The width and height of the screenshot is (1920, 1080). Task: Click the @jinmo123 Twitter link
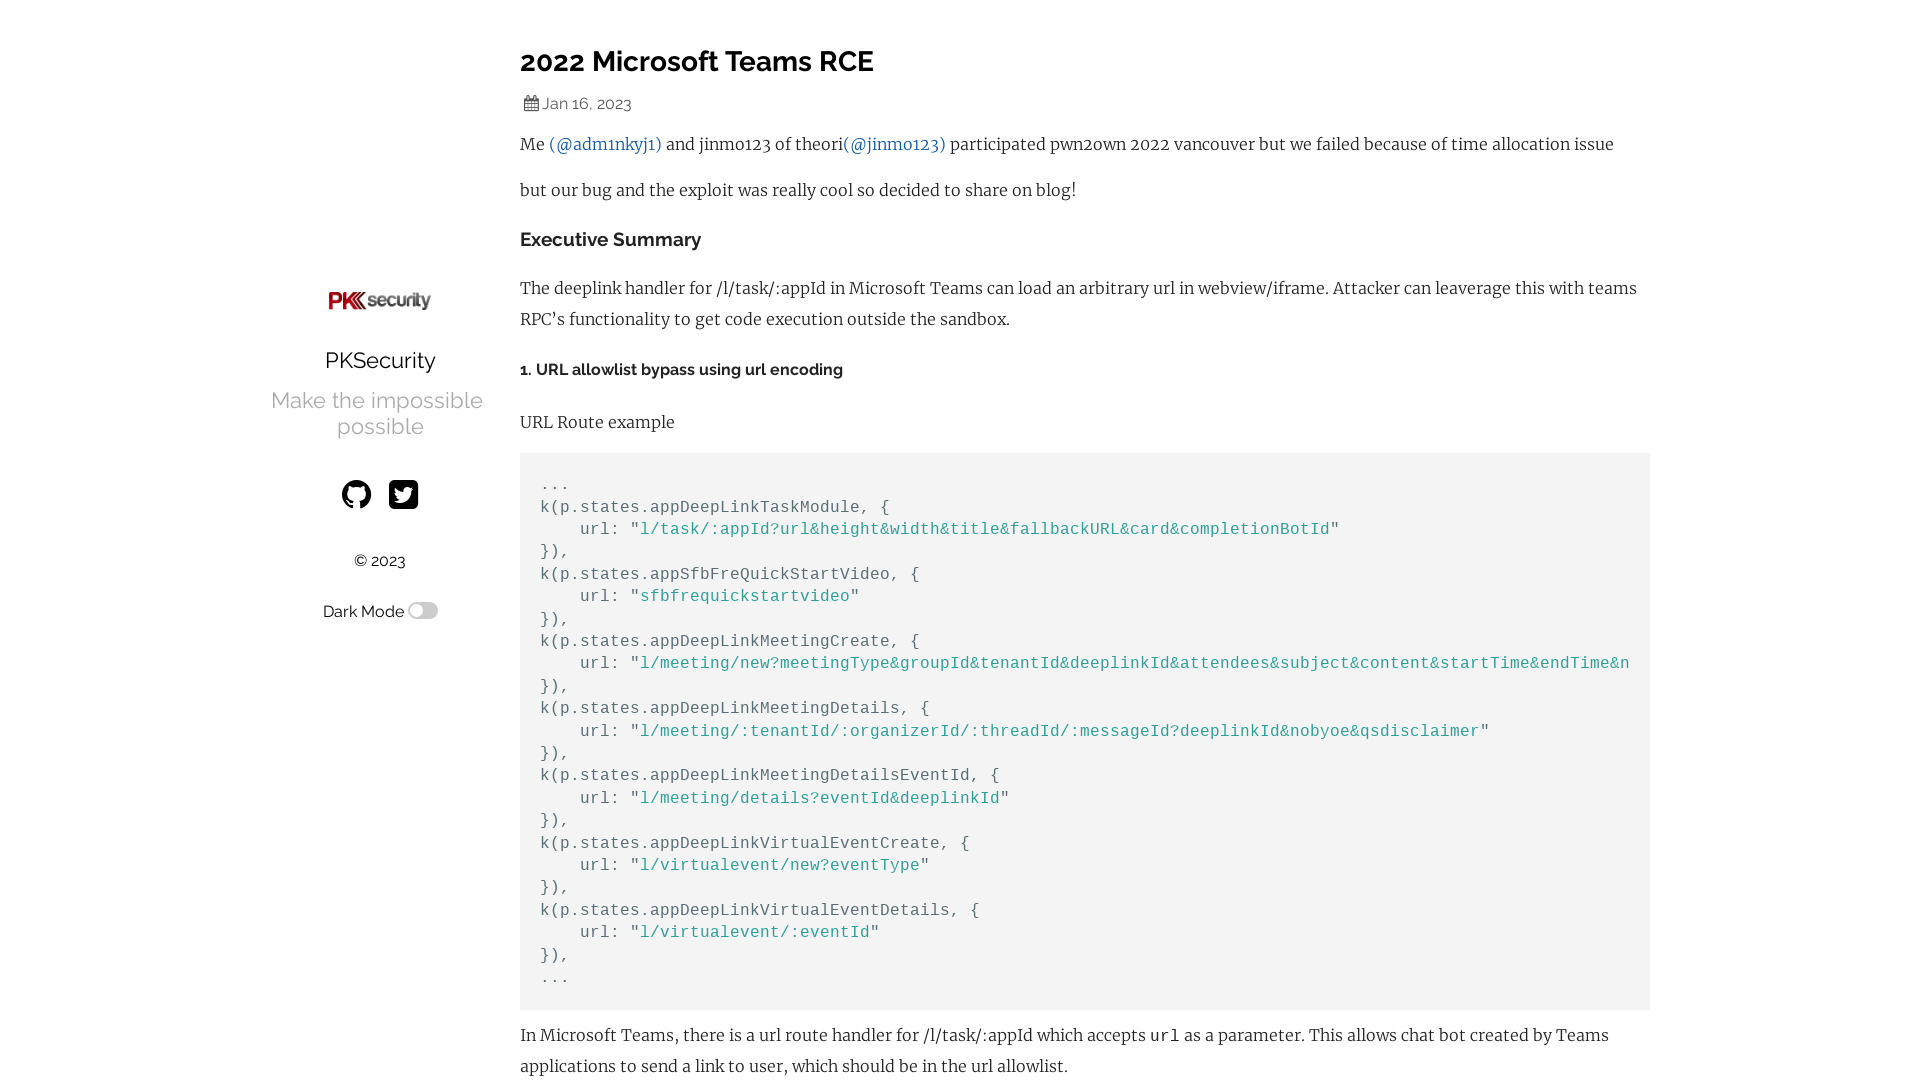(x=894, y=144)
